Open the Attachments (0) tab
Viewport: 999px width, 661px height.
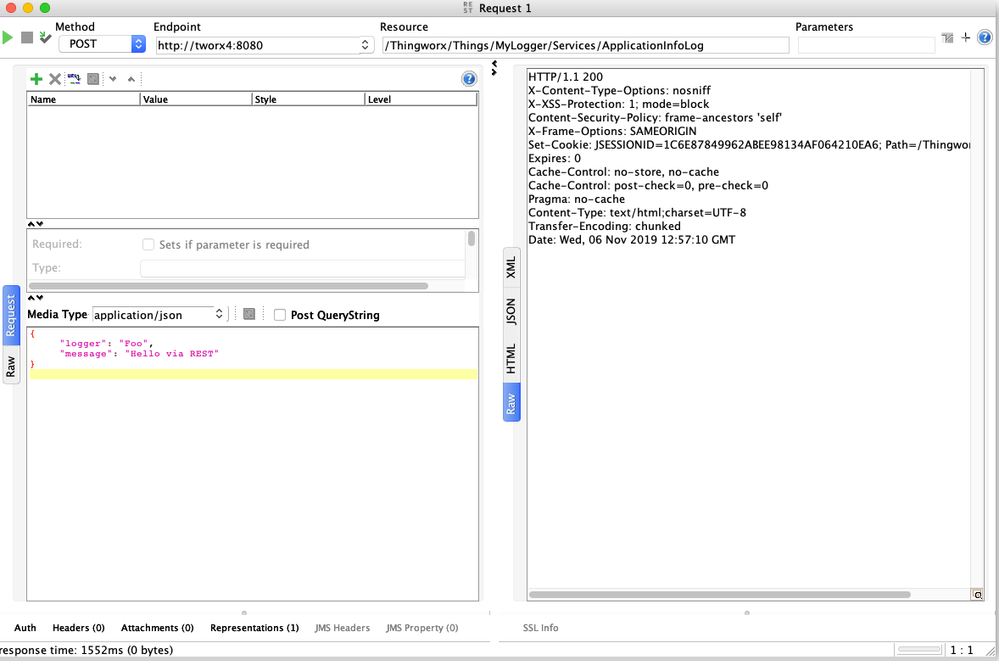click(x=157, y=628)
